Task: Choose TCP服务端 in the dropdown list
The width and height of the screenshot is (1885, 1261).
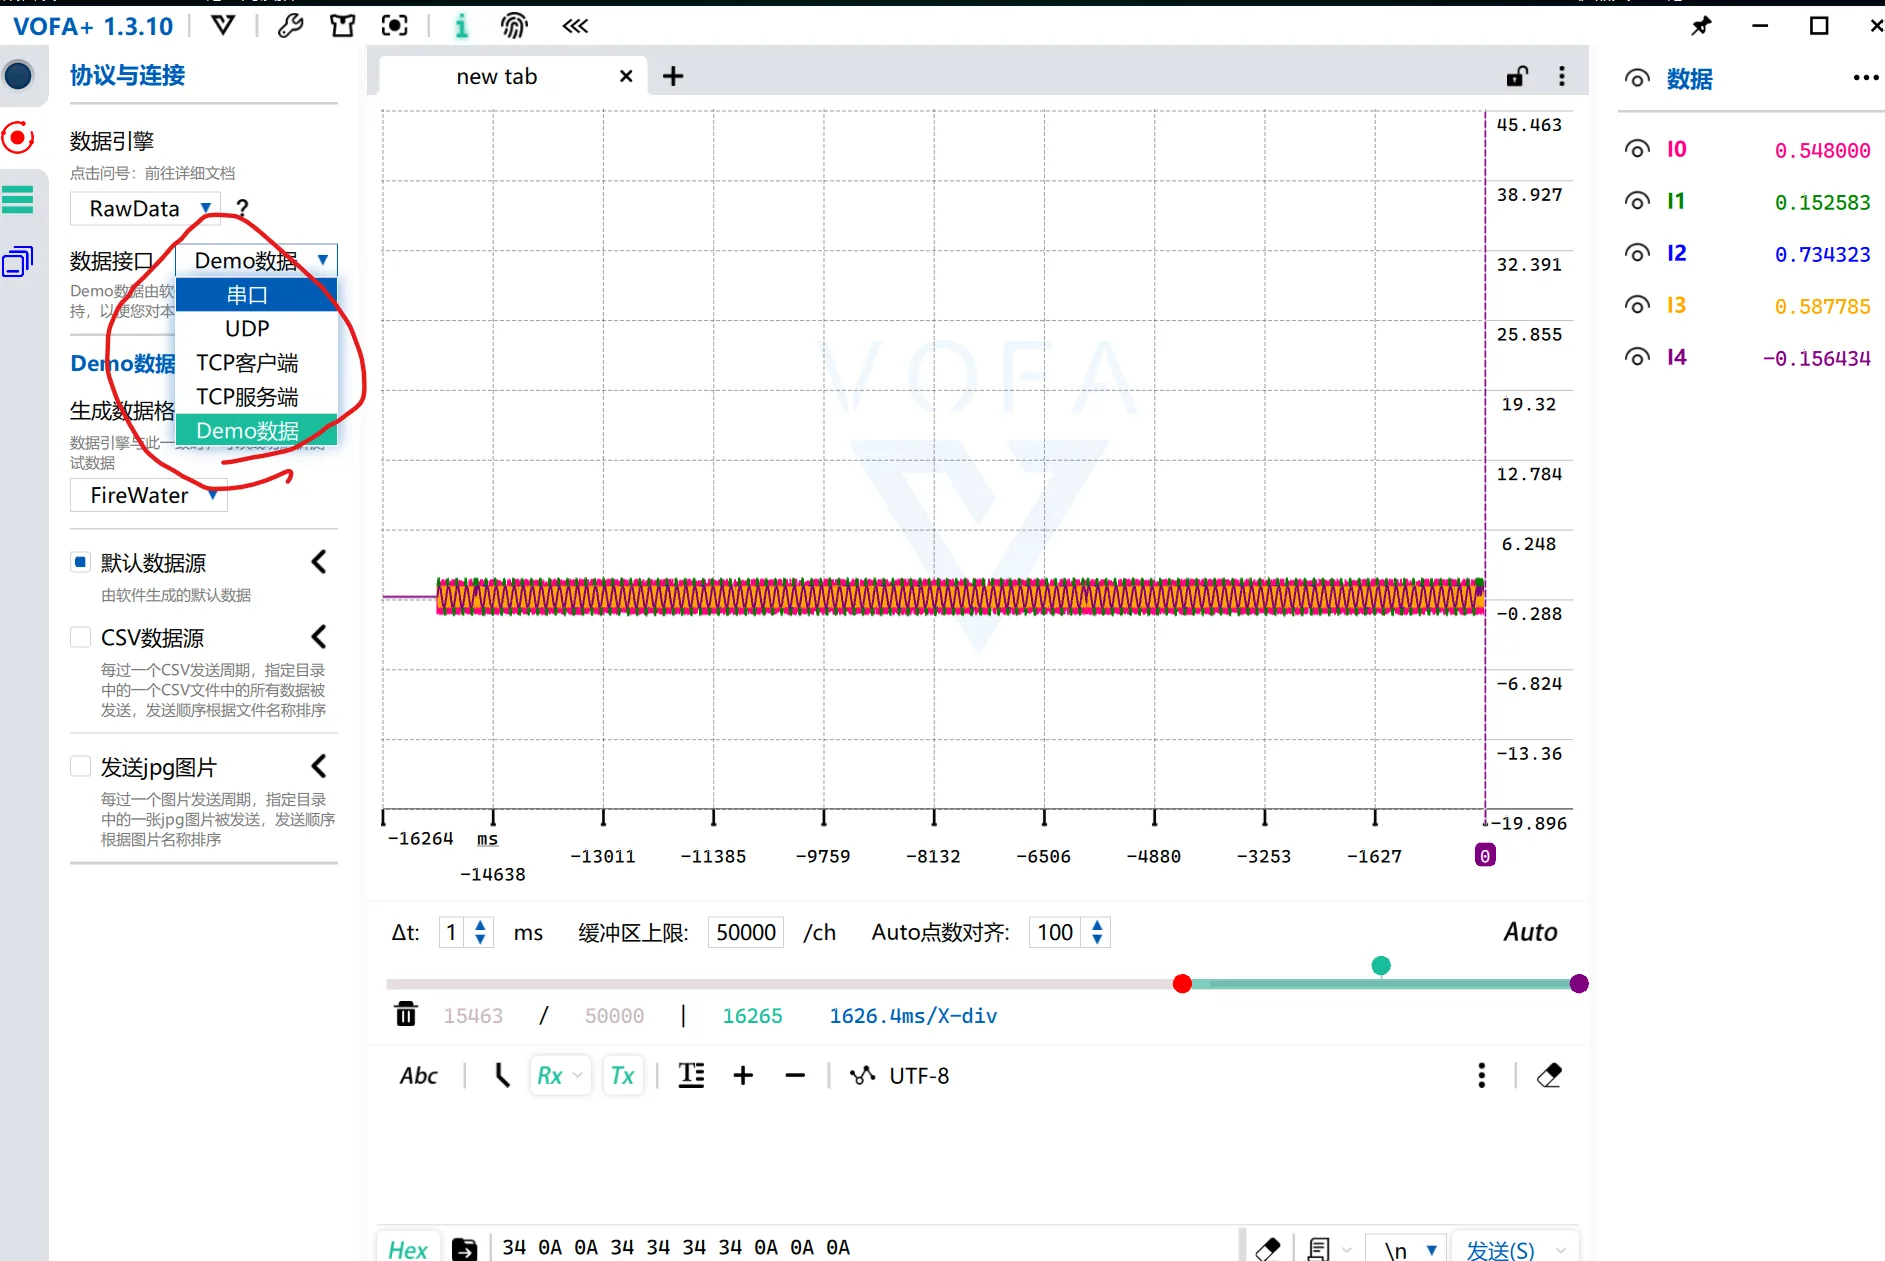Action: (x=256, y=396)
